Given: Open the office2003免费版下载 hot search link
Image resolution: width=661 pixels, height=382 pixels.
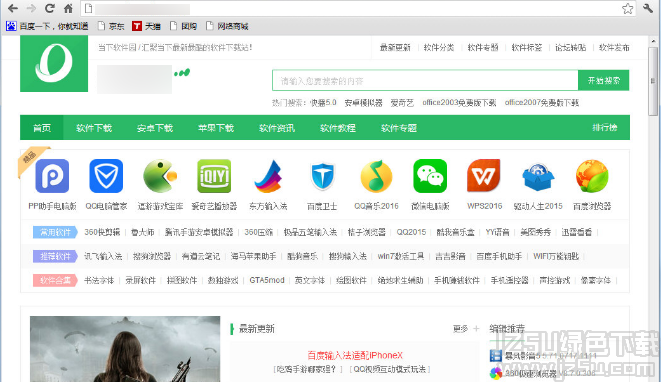Looking at the screenshot, I should tap(459, 102).
